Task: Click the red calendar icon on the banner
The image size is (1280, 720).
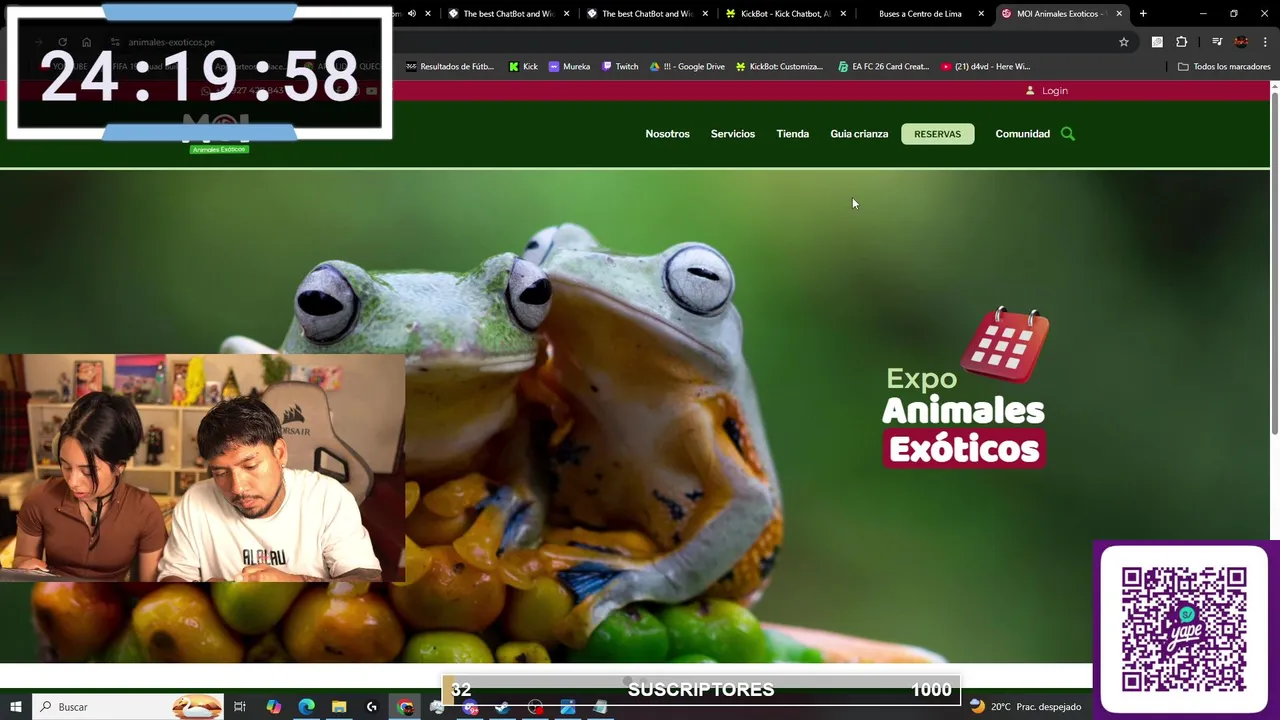Action: pyautogui.click(x=1005, y=344)
